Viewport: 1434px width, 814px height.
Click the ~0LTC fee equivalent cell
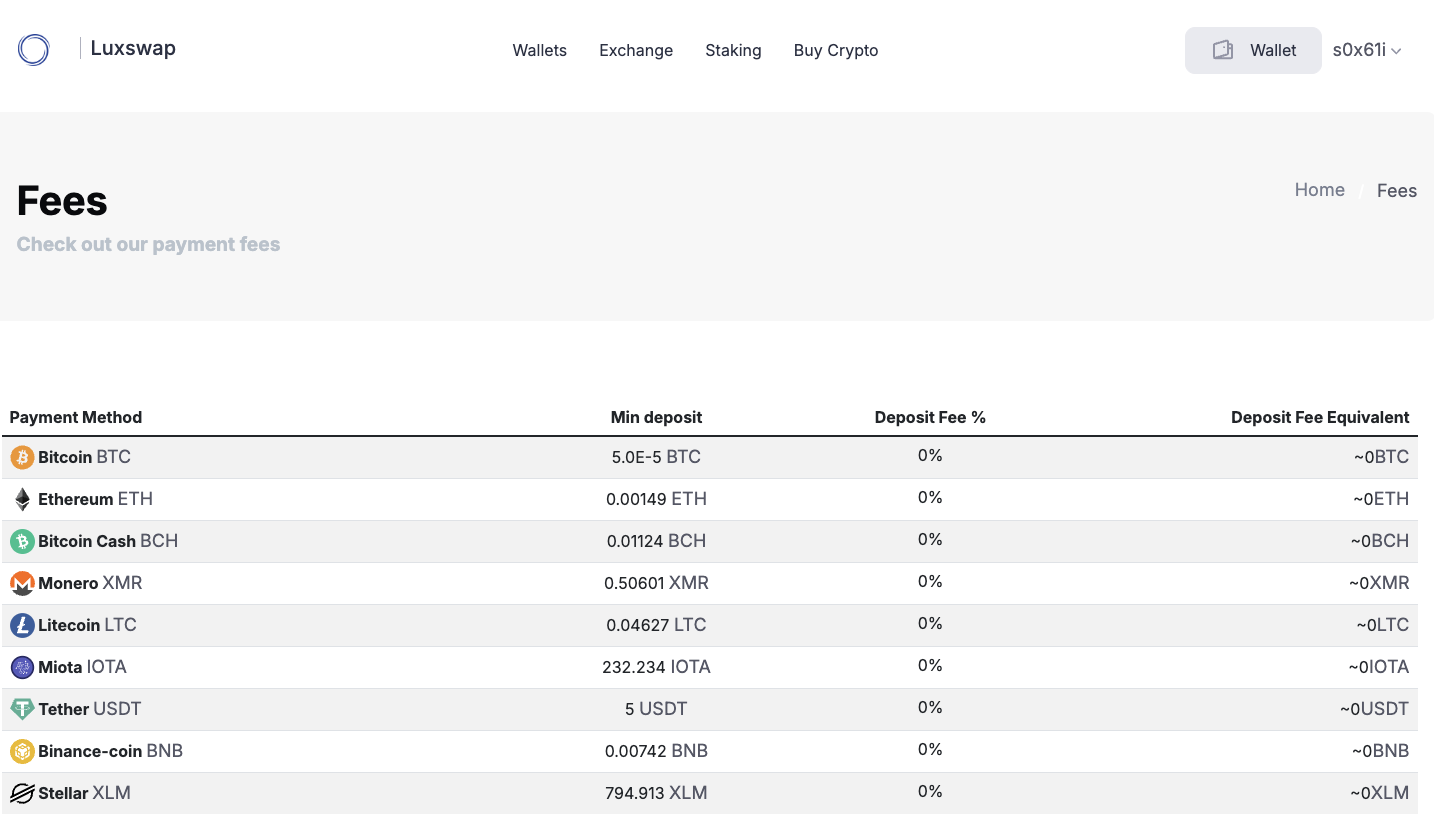click(x=1382, y=625)
